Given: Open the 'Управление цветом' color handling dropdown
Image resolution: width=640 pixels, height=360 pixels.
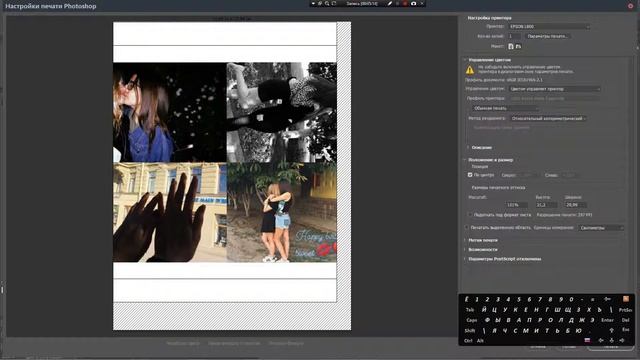Looking at the screenshot, I should (554, 89).
